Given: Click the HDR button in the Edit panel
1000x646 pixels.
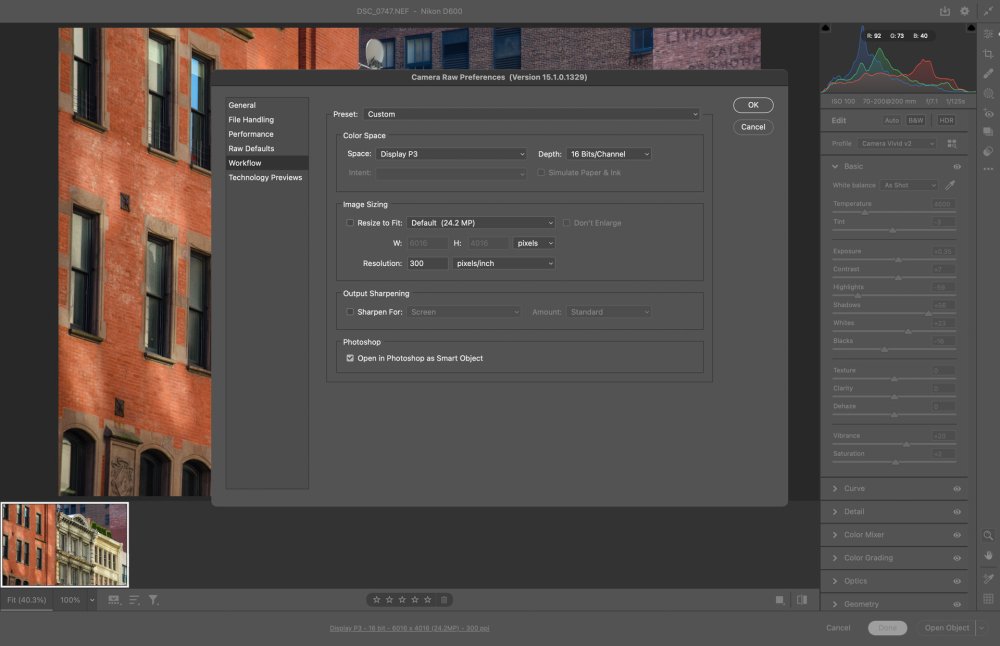Looking at the screenshot, I should tap(946, 121).
